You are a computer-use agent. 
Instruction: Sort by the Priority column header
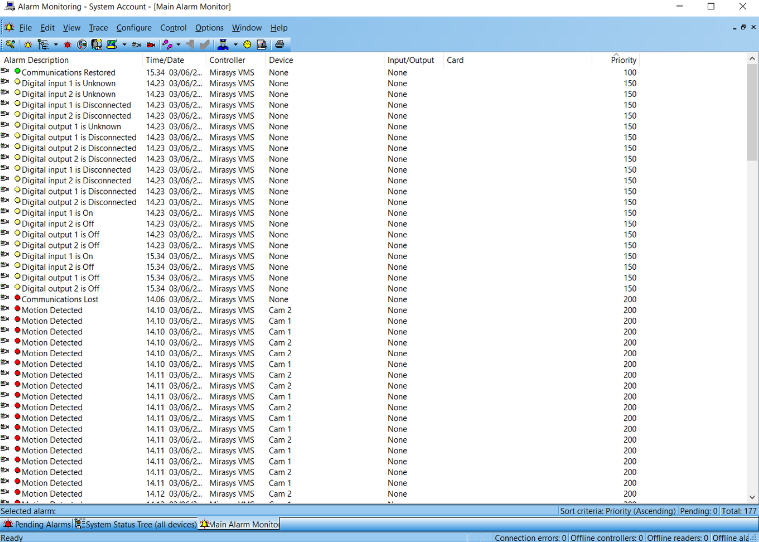click(623, 60)
